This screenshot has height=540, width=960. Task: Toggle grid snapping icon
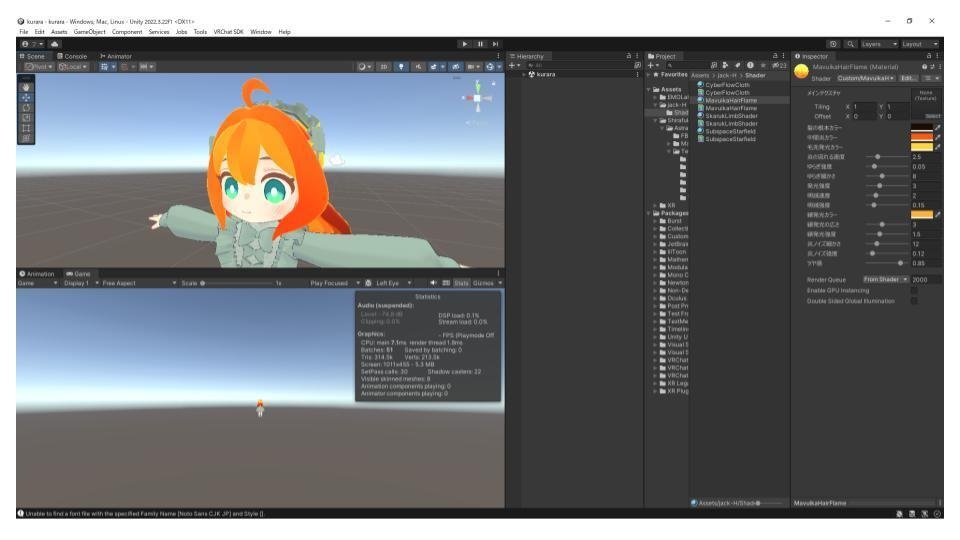point(126,67)
